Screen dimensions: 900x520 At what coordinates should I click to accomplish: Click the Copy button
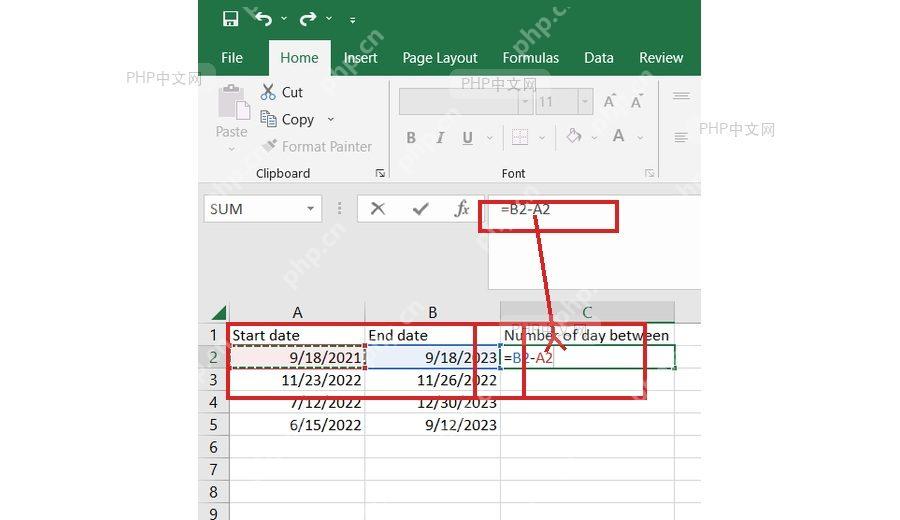tap(288, 119)
